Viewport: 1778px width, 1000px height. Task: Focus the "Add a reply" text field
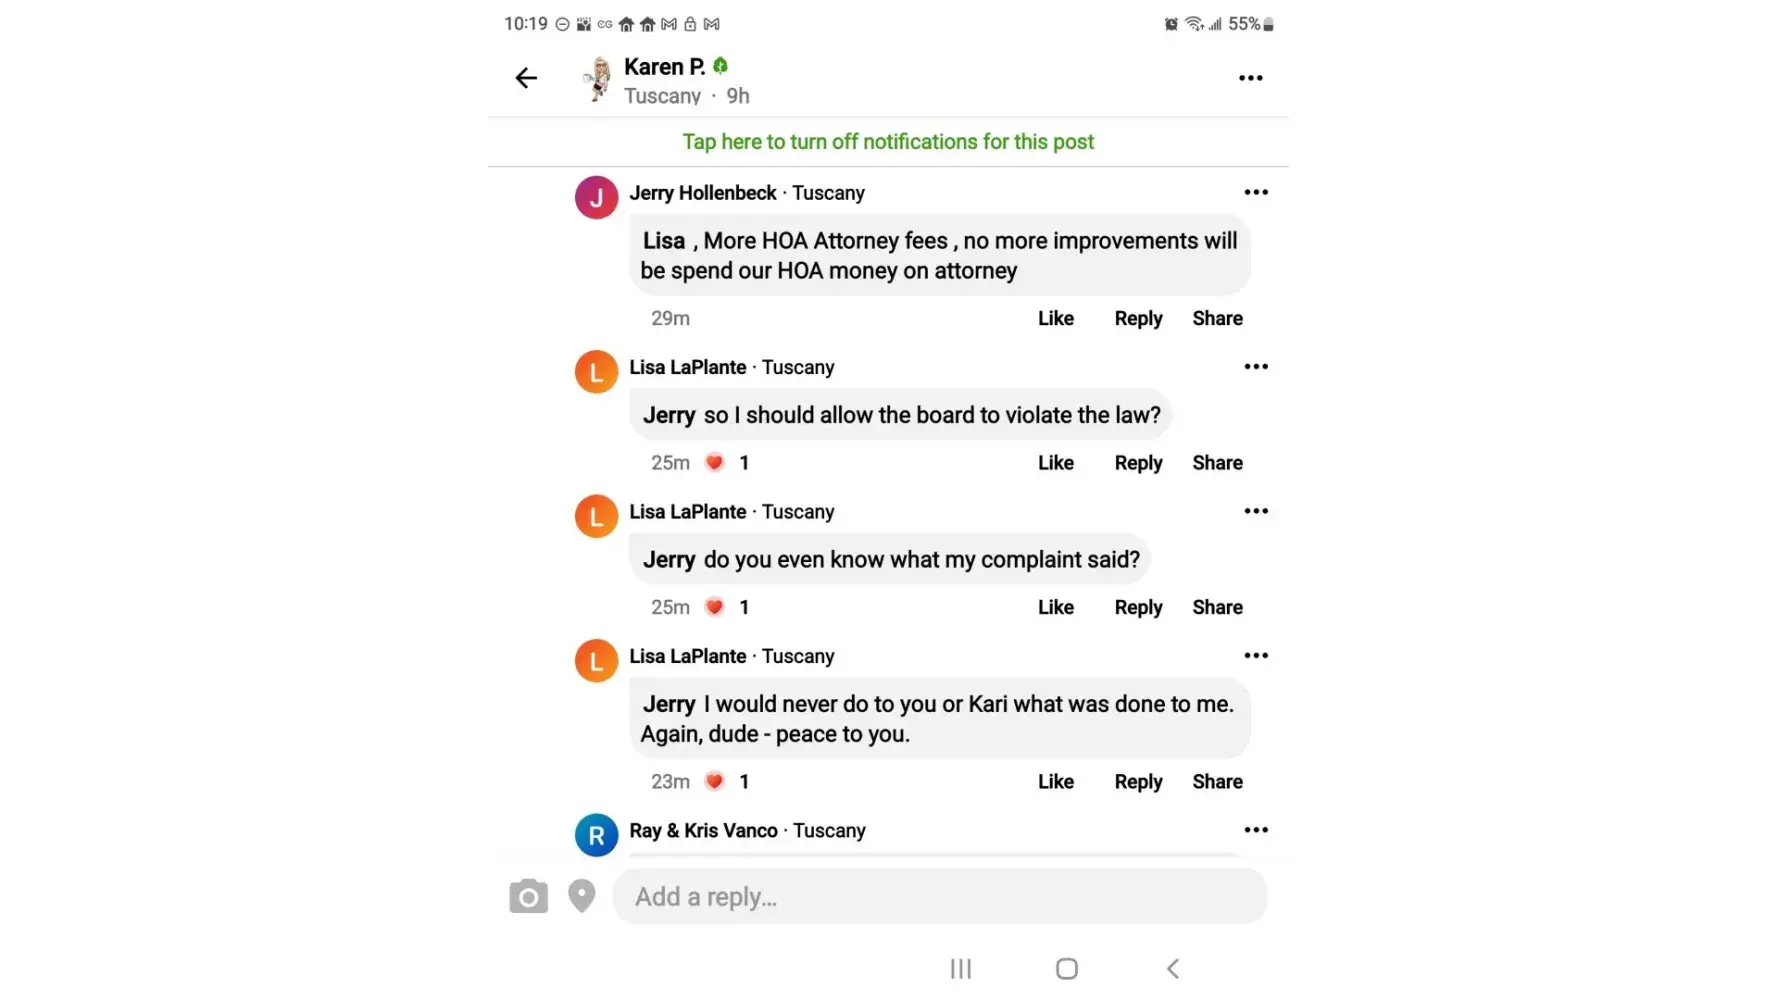939,897
